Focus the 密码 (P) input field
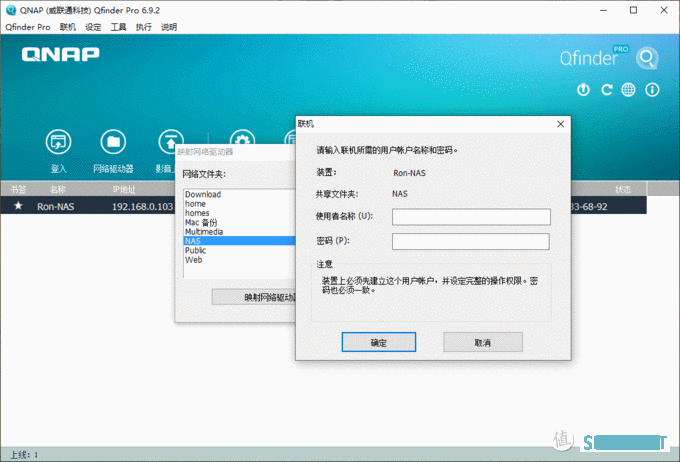 pyautogui.click(x=471, y=242)
